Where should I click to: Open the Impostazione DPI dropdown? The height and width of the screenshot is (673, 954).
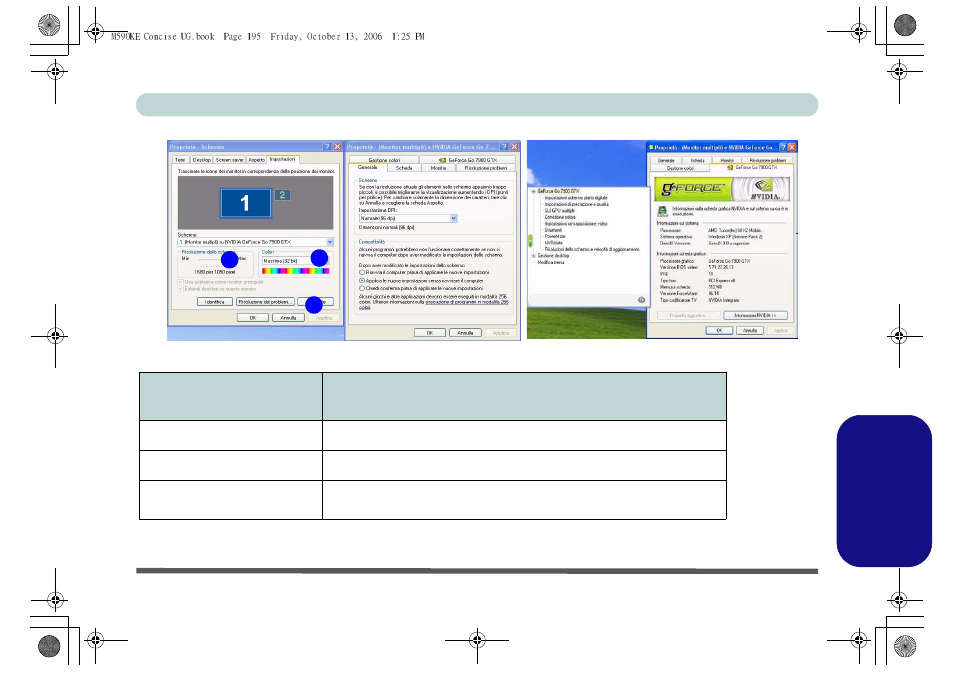453,218
